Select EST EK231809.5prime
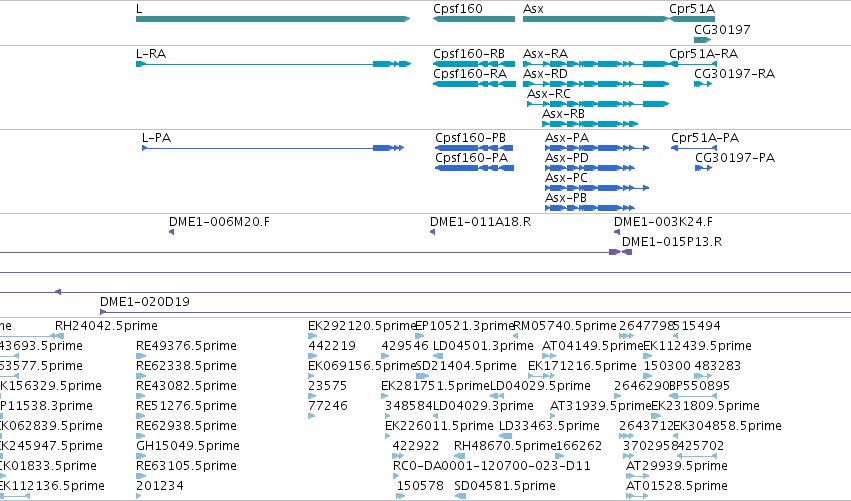Image resolution: width=851 pixels, height=501 pixels. point(656,416)
